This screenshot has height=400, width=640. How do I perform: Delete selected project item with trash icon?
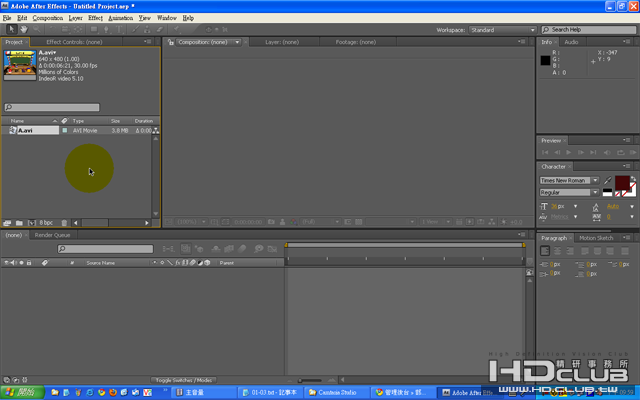[64, 223]
